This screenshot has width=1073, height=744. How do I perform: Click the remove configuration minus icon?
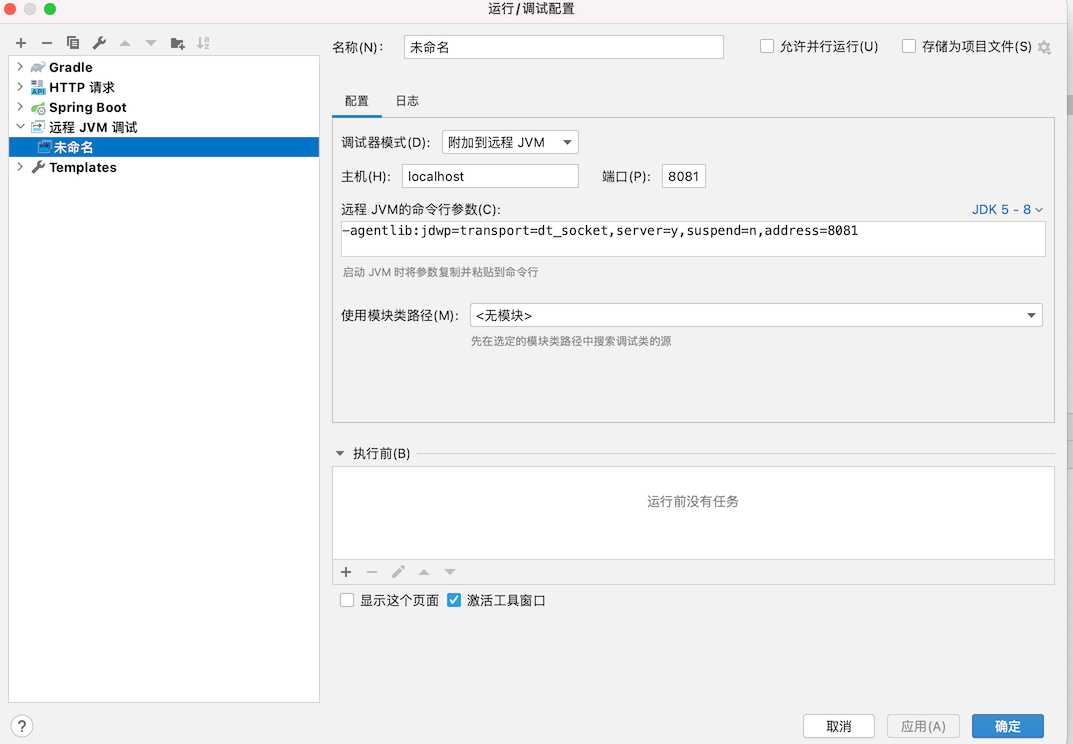[47, 43]
